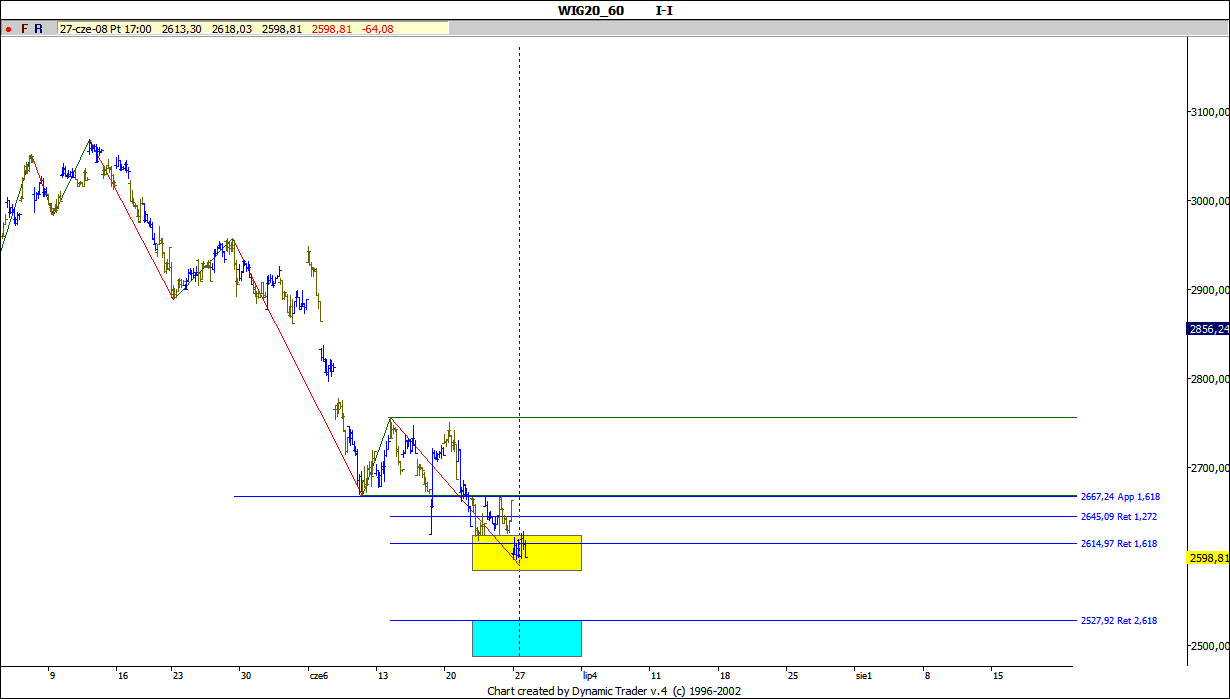This screenshot has width=1230, height=699.
Task: Click the cyan price-time target box
Action: (527, 638)
